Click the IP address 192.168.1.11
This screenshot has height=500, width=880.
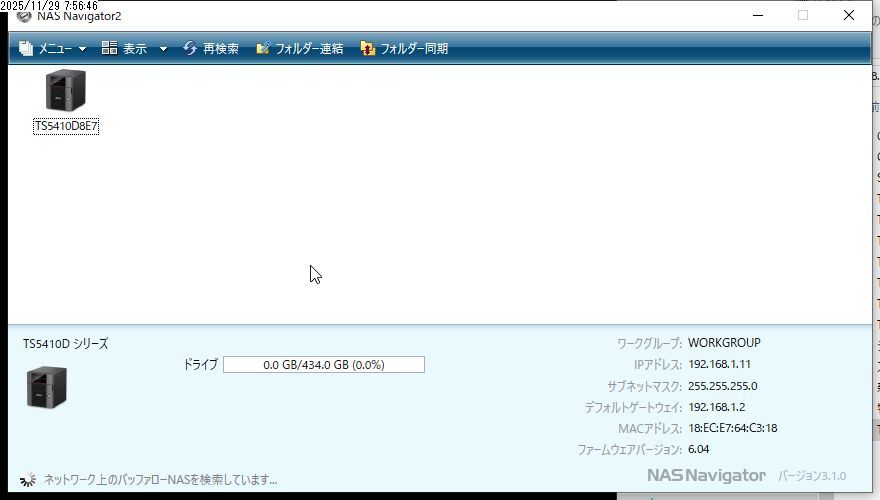[719, 364]
